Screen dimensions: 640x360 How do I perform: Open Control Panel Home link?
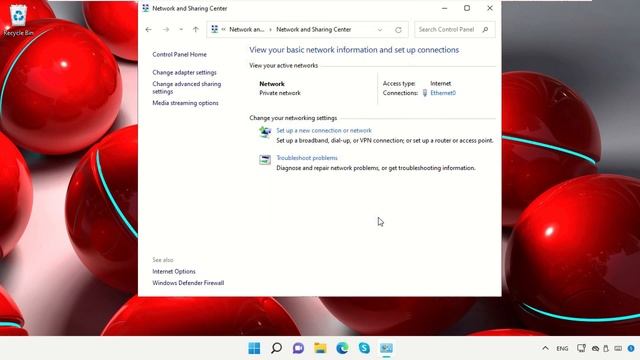(180, 54)
